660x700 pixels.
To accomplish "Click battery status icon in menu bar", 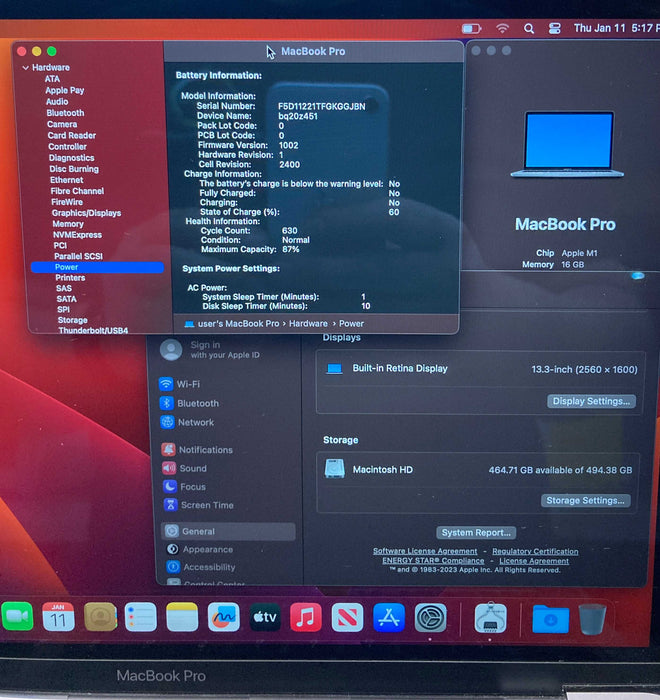I will [471, 29].
